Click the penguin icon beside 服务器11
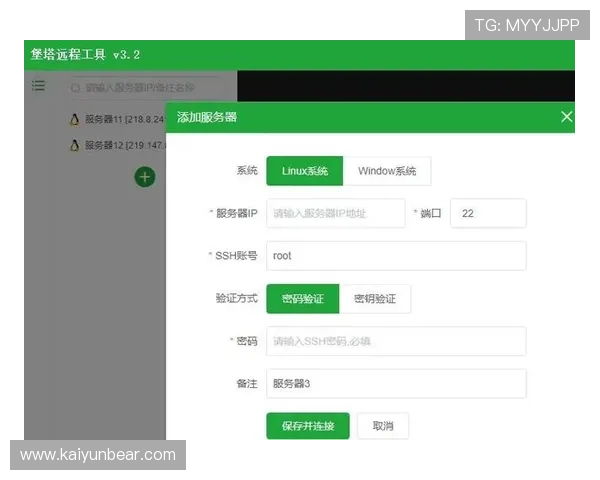Viewport: 600px width, 480px height. 75,119
